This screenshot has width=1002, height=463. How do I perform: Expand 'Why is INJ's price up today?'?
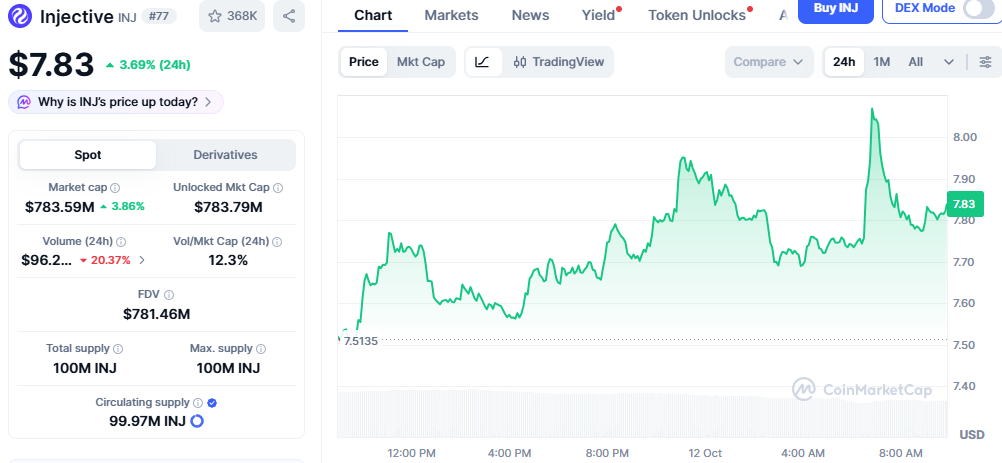pos(116,102)
